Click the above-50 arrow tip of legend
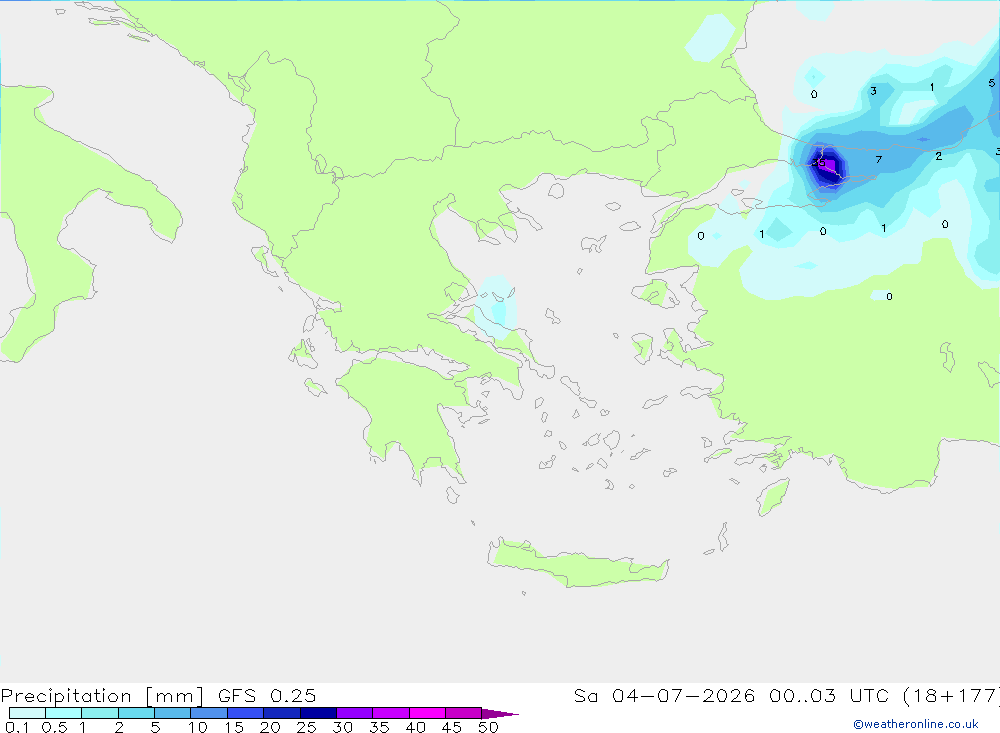Image resolution: width=1000 pixels, height=733 pixels. 500,713
